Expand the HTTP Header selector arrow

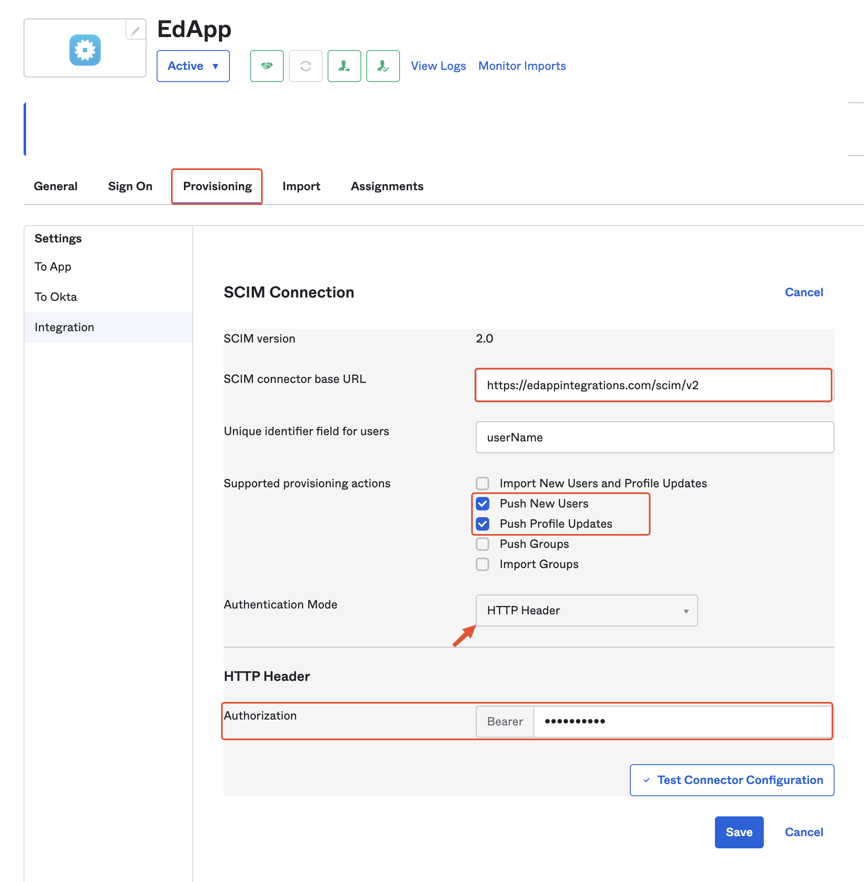(684, 610)
